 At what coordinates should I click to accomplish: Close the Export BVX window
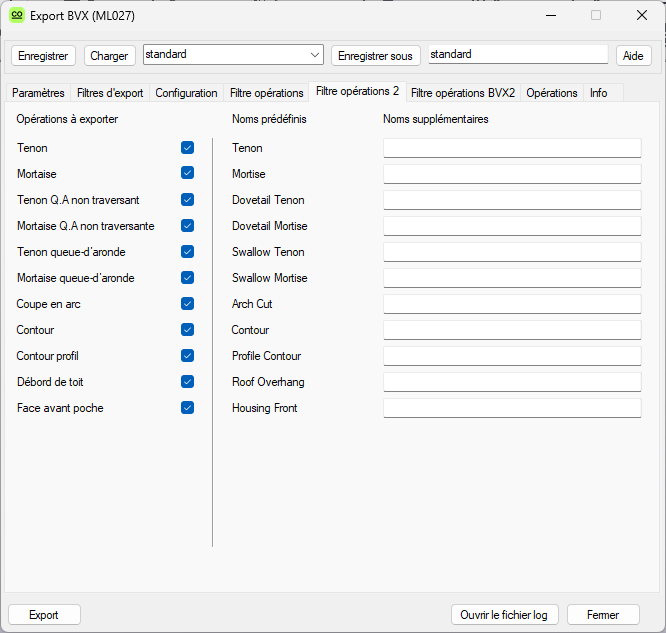coord(642,15)
